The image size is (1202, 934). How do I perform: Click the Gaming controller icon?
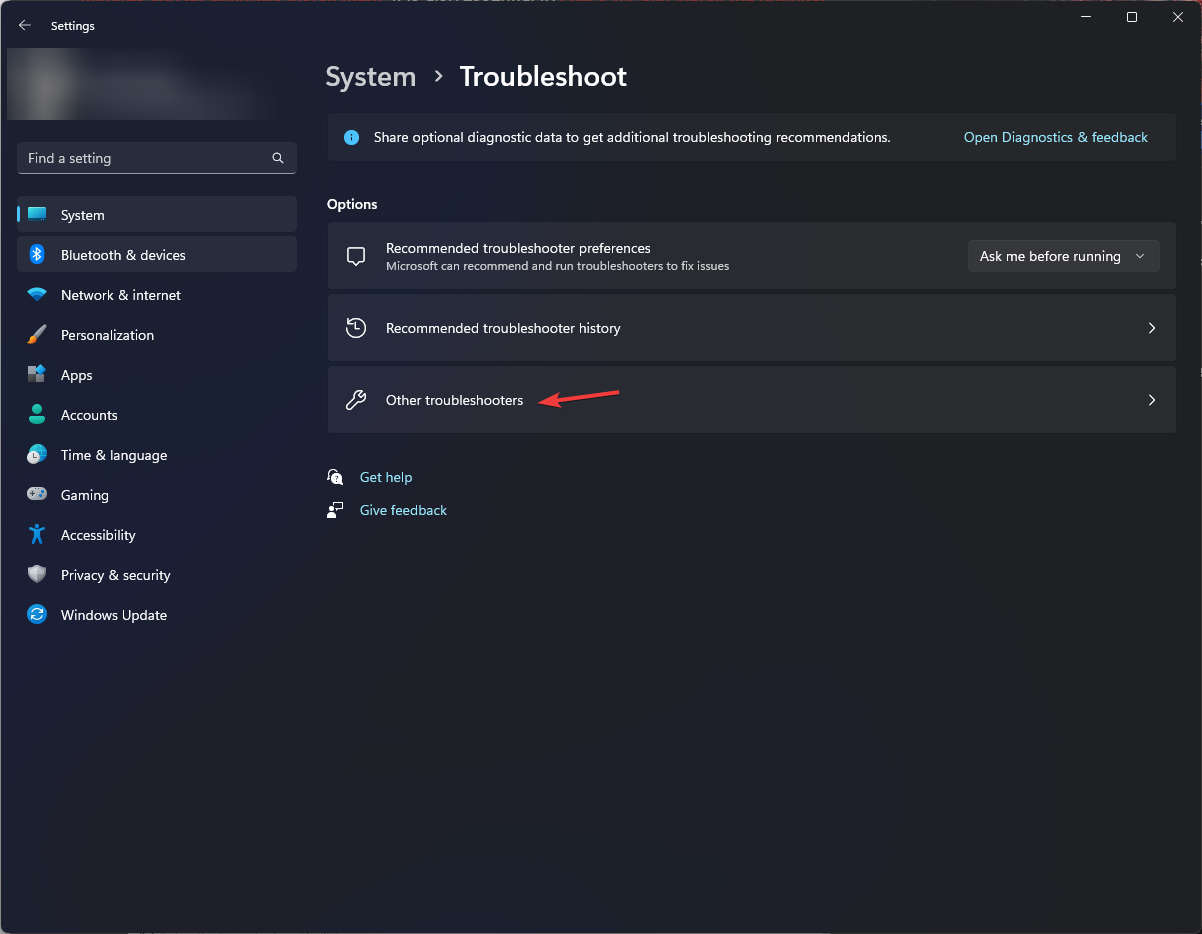37,494
